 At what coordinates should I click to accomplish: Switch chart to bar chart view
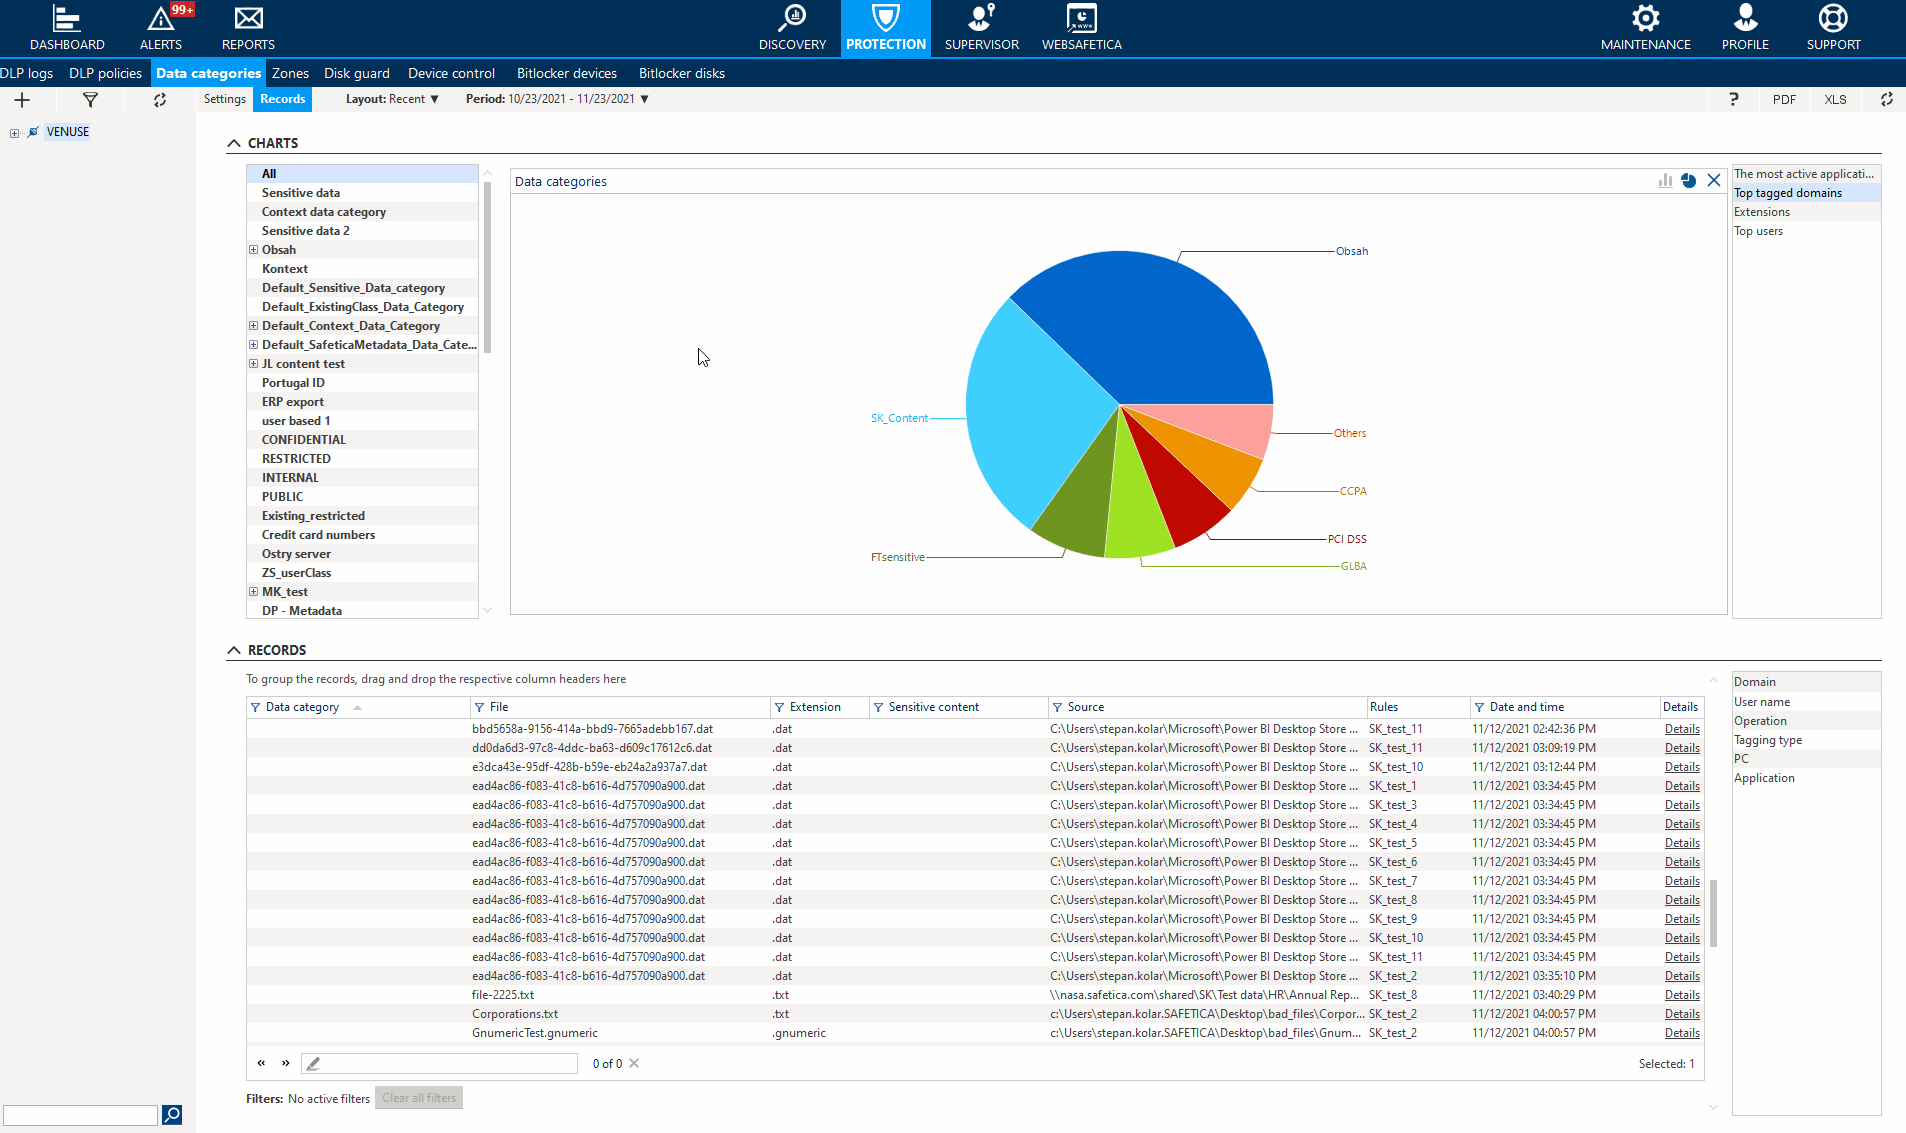coord(1665,181)
